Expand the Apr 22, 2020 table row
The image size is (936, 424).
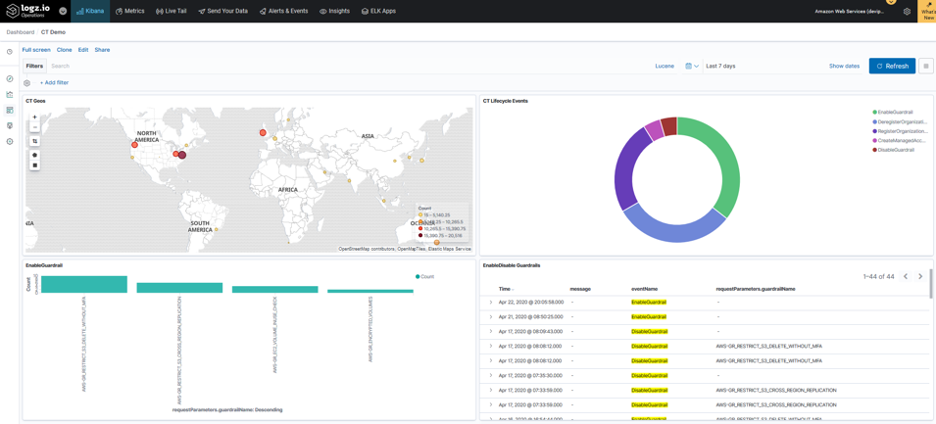click(x=490, y=302)
